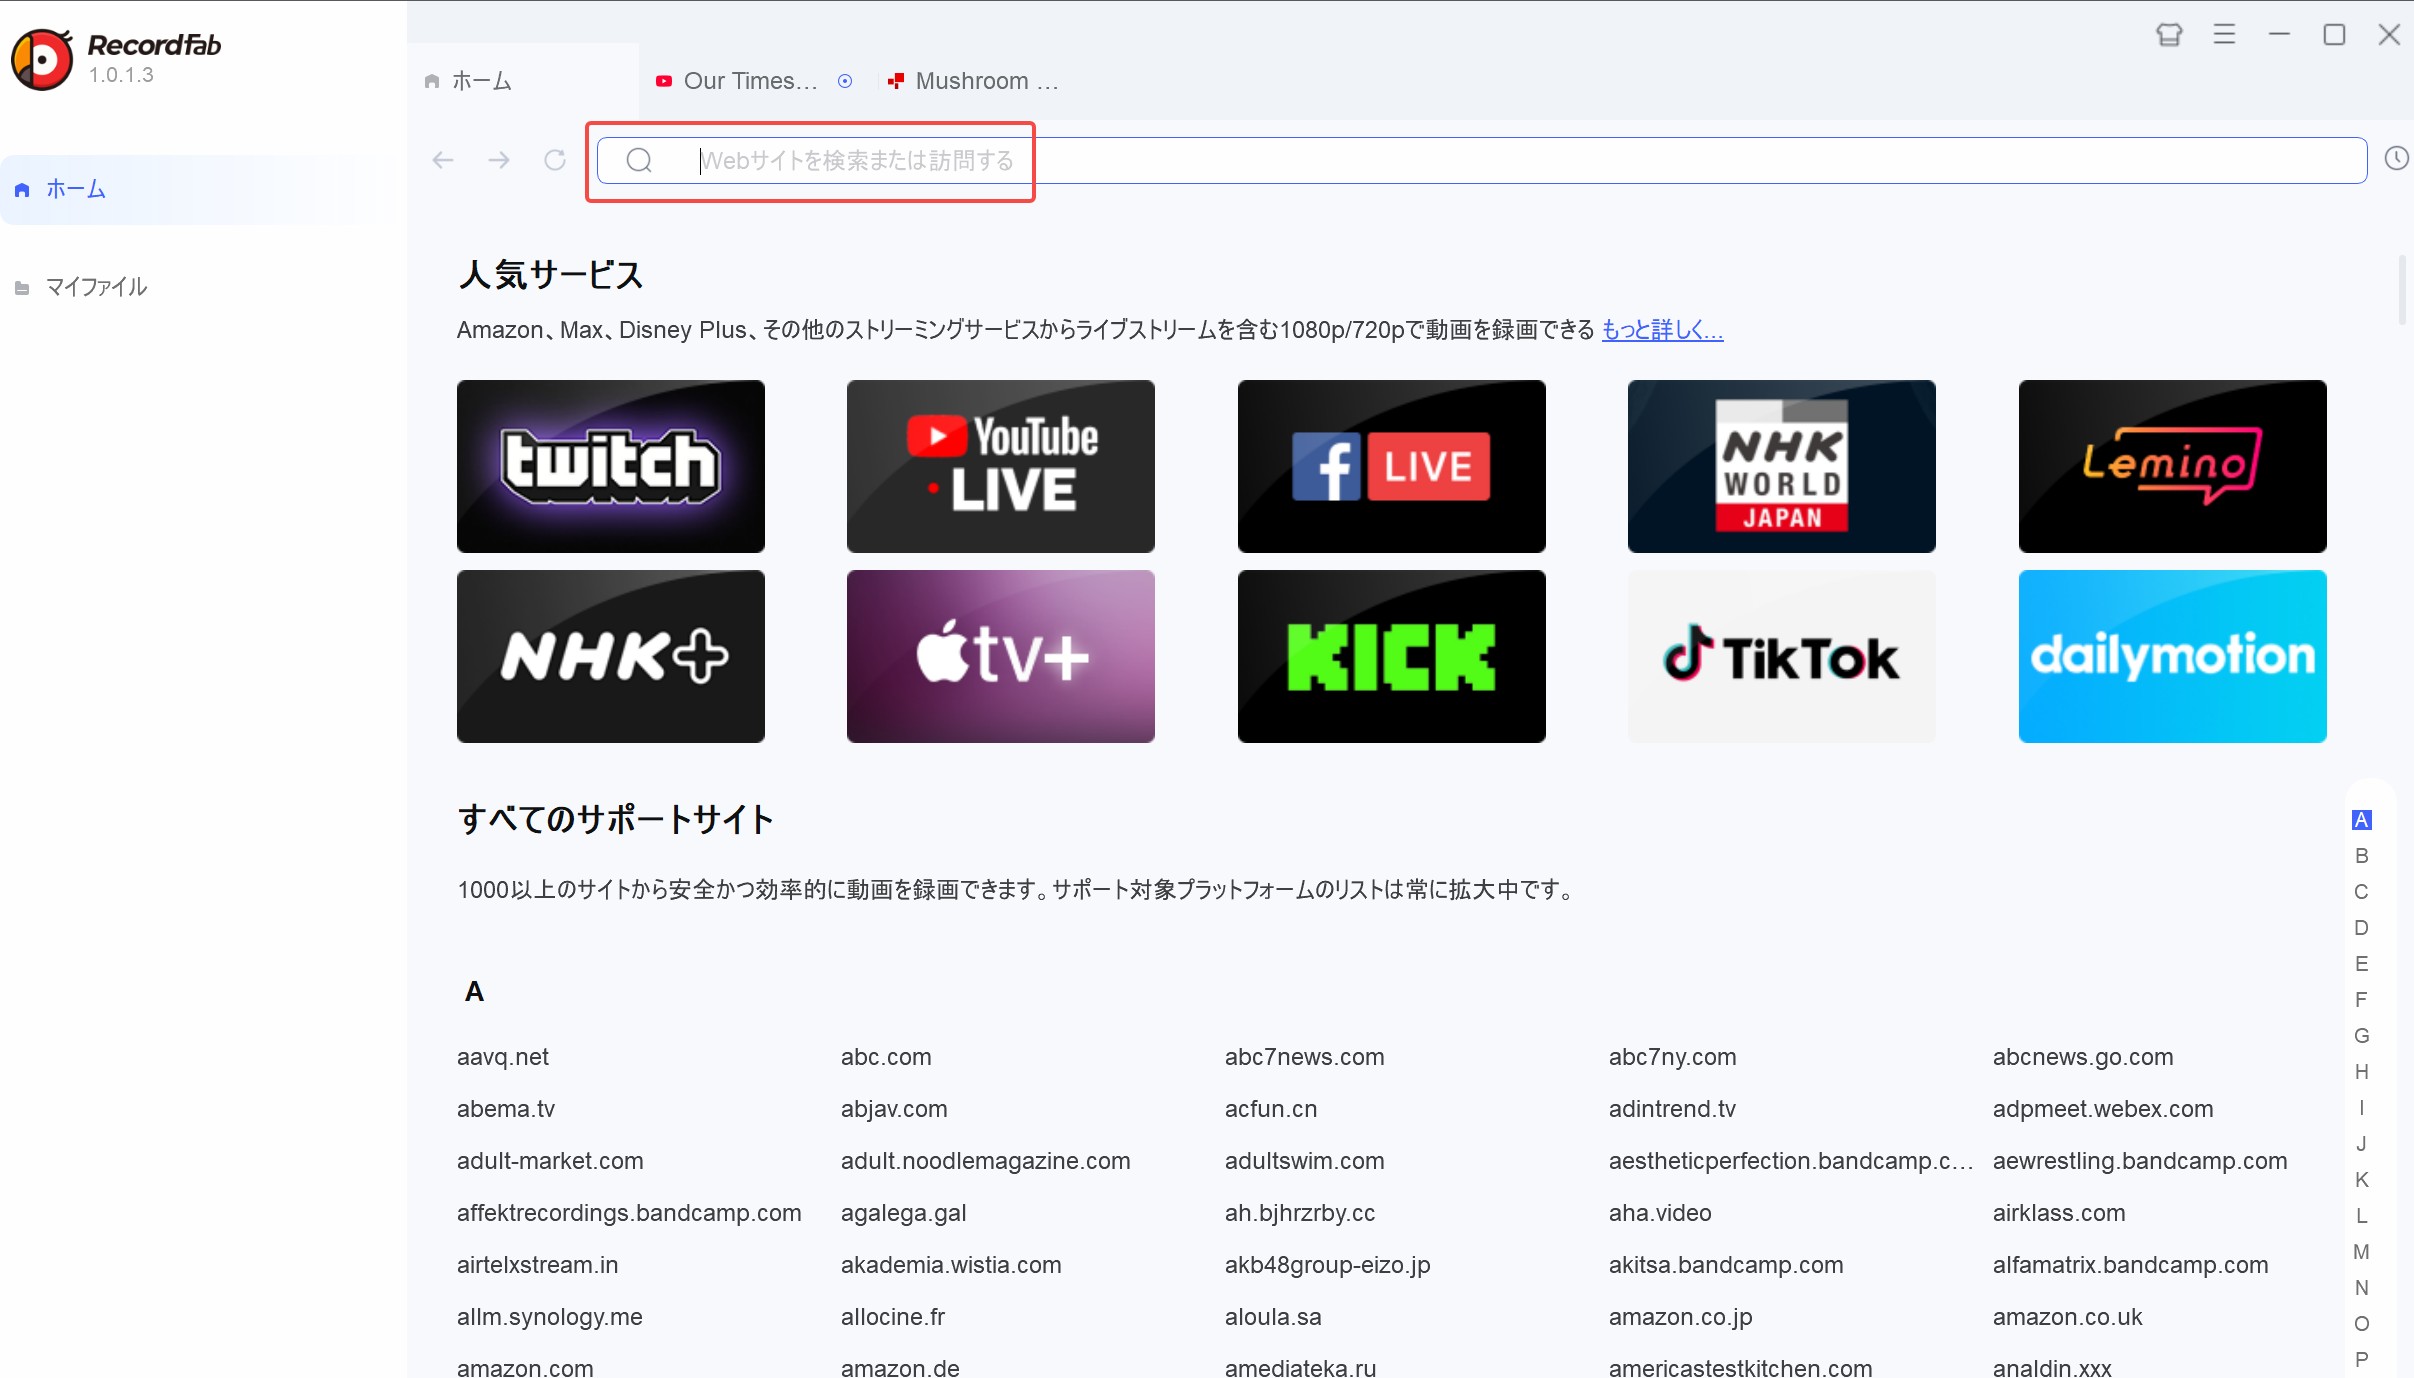
Task: Open agalega.gal site link
Action: coord(903,1213)
